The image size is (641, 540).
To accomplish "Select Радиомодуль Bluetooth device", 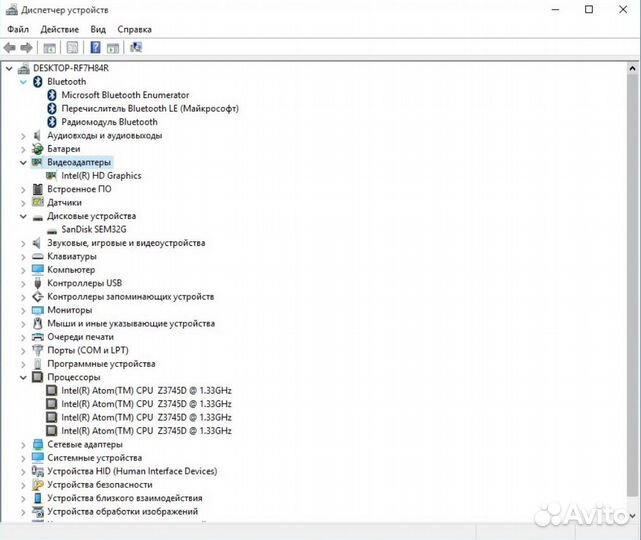I will click(109, 122).
